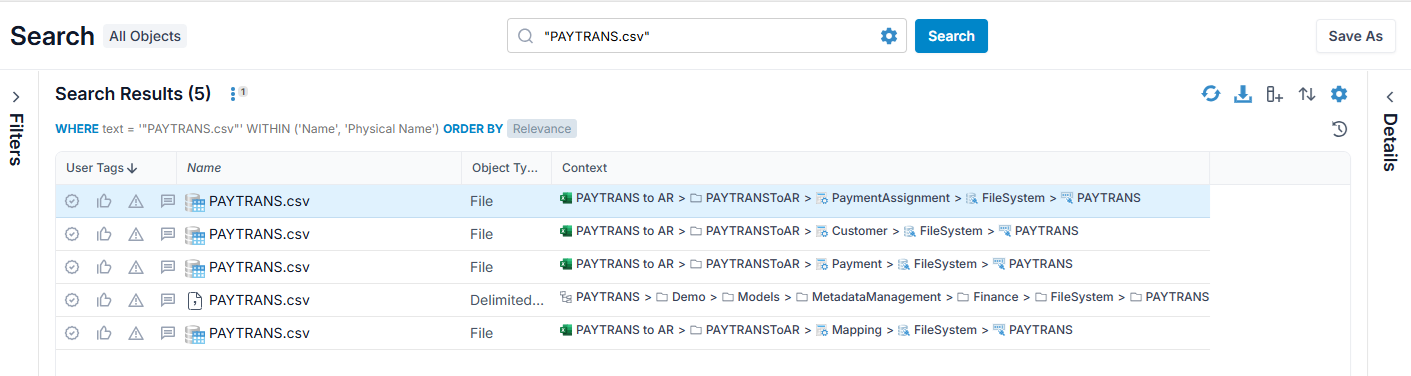Select the "Delimited..." object type cell
Image resolution: width=1411 pixels, height=376 pixels.
click(x=507, y=300)
